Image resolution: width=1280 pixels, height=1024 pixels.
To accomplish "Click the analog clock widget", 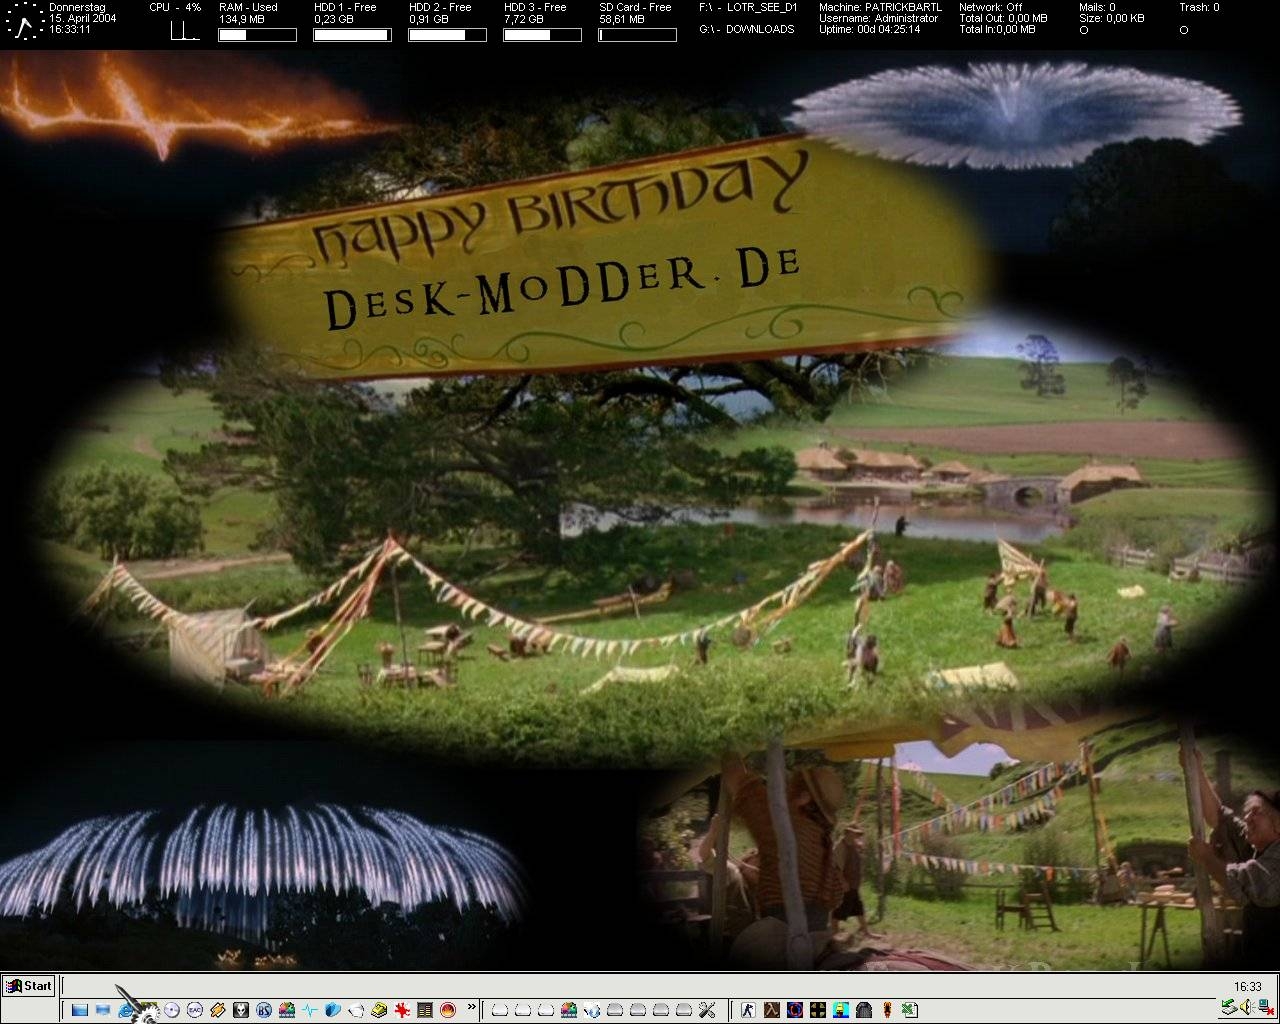I will [x=24, y=22].
